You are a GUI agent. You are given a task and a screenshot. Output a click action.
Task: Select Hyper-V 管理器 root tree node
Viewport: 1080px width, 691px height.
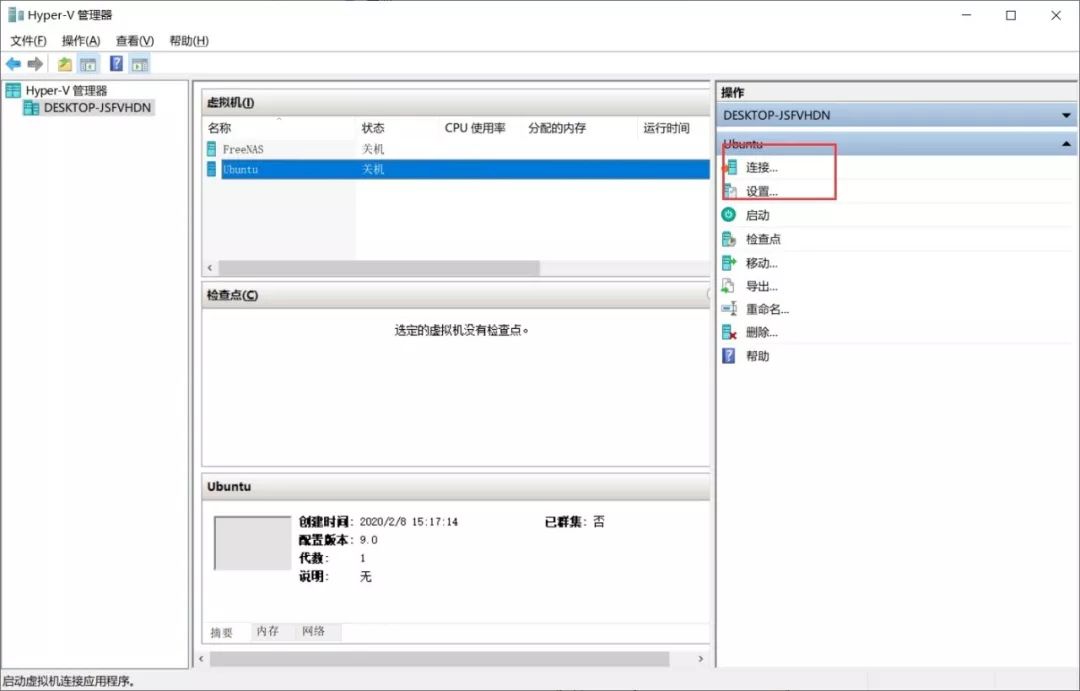66,90
